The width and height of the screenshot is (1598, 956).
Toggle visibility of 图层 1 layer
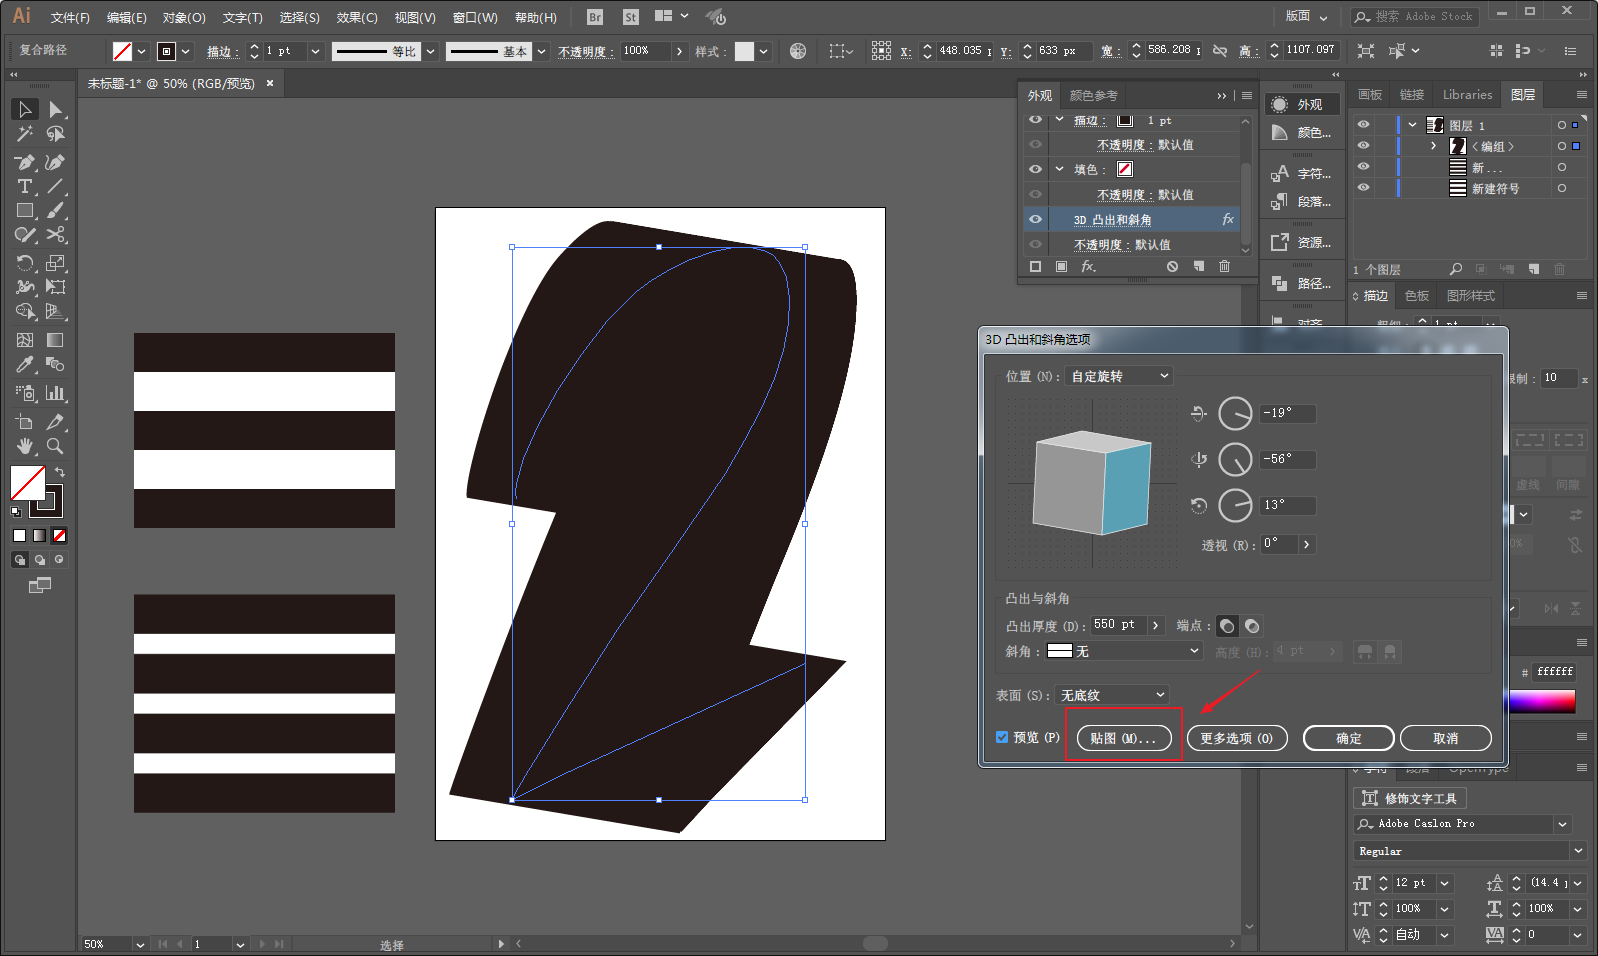coord(1363,125)
